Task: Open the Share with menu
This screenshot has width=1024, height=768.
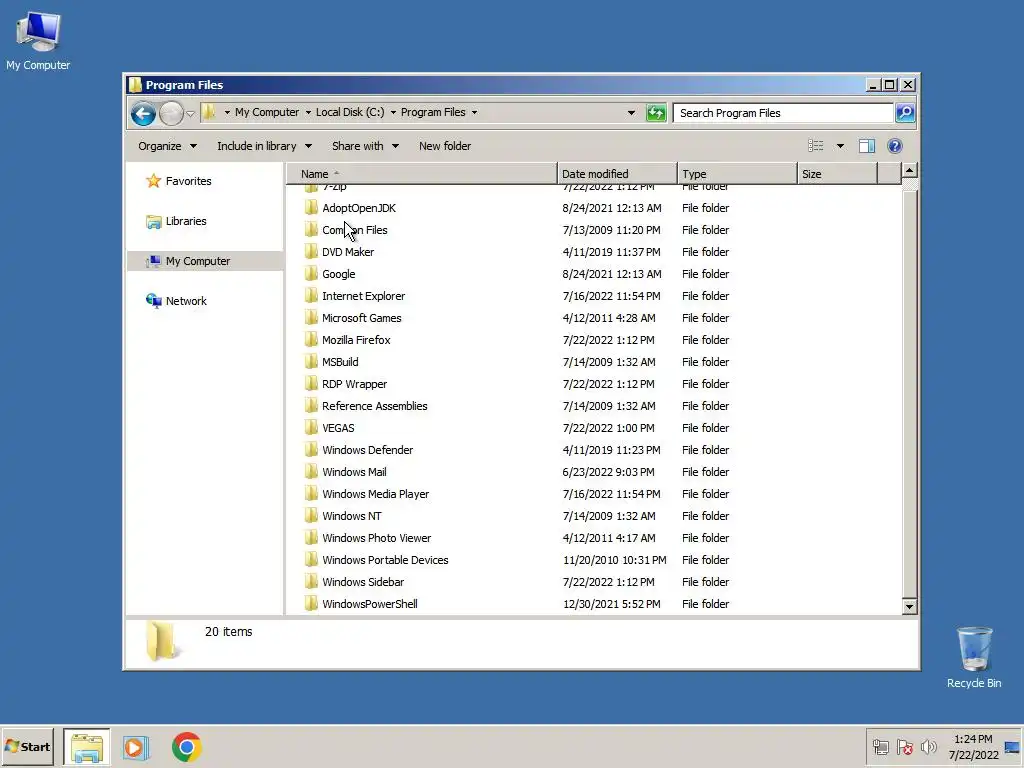Action: point(365,146)
